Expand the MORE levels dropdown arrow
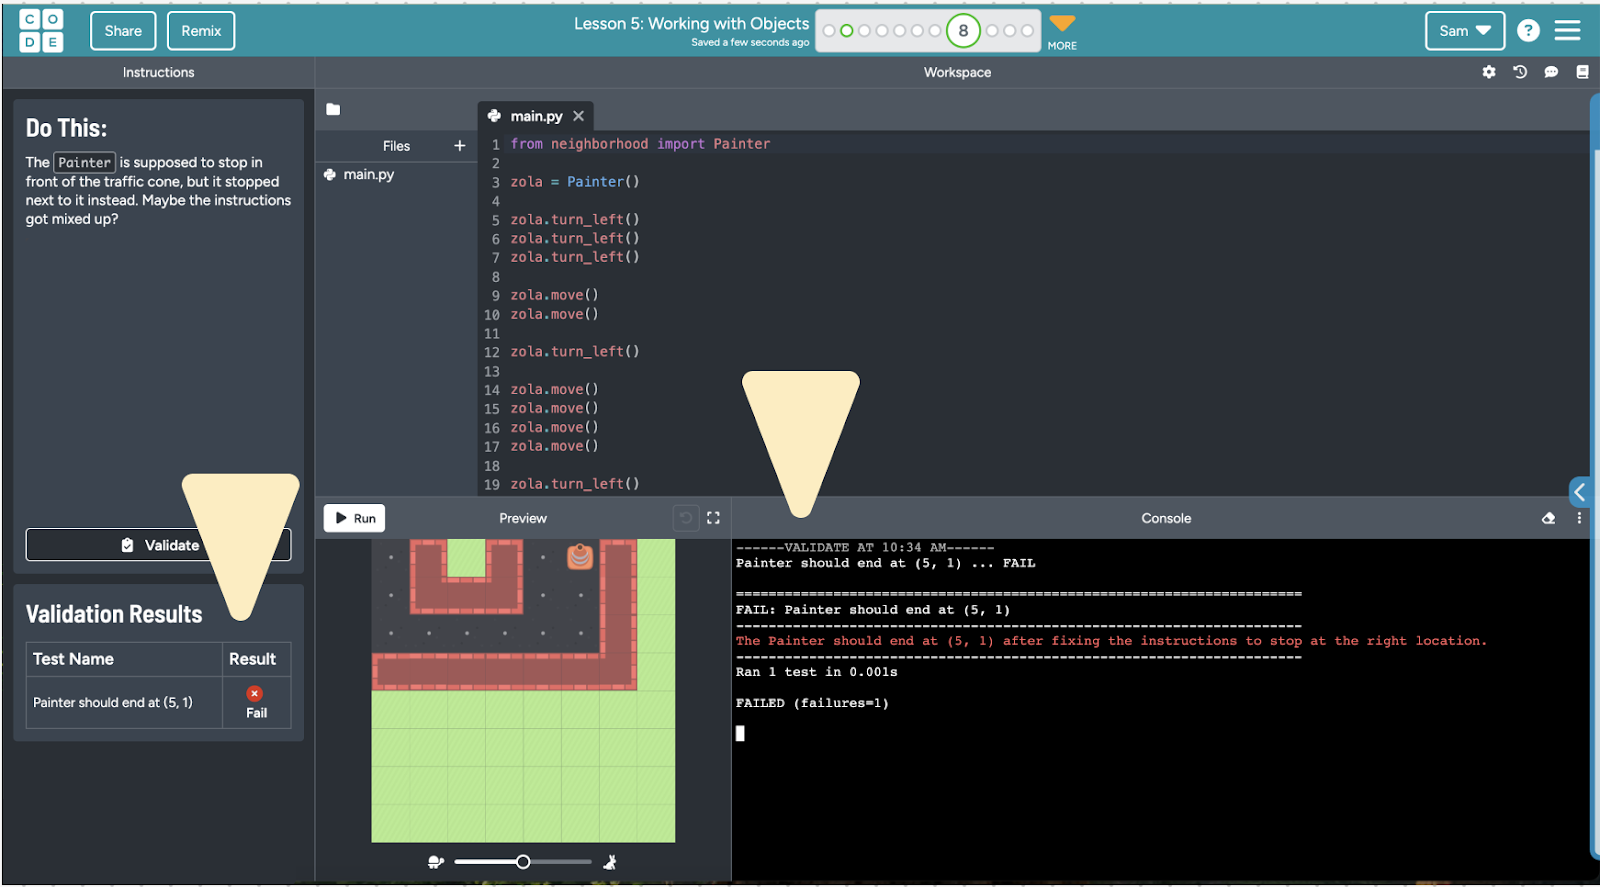This screenshot has width=1600, height=887. pos(1062,24)
